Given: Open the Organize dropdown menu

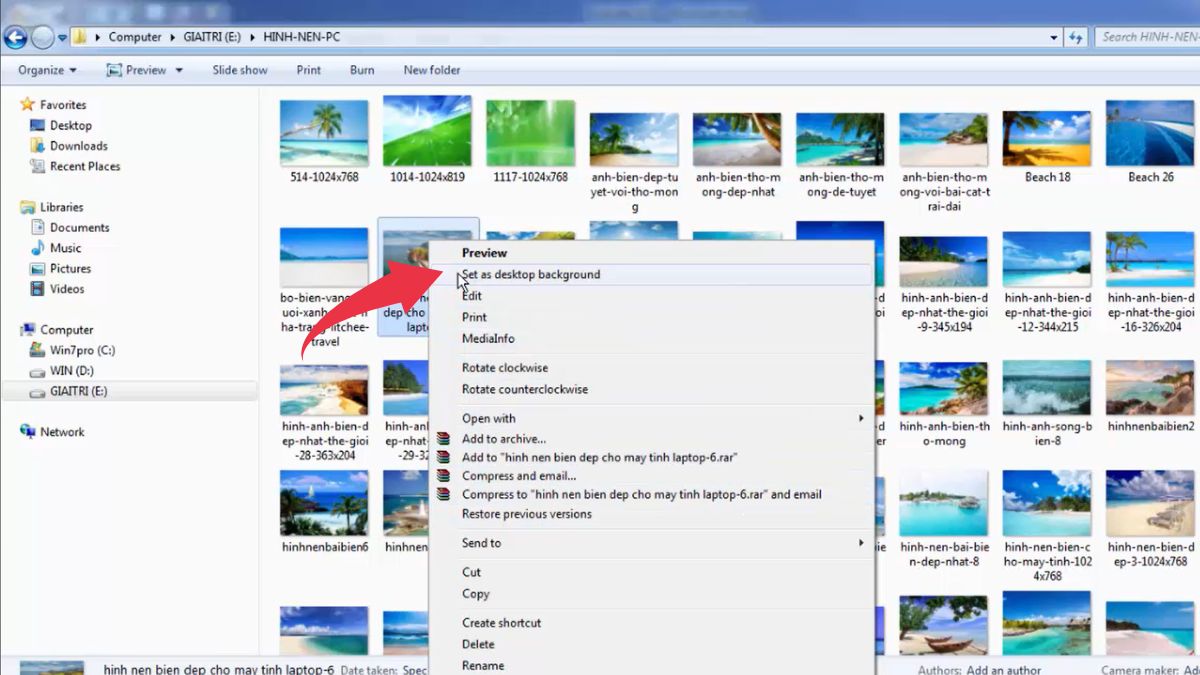Looking at the screenshot, I should coord(47,70).
